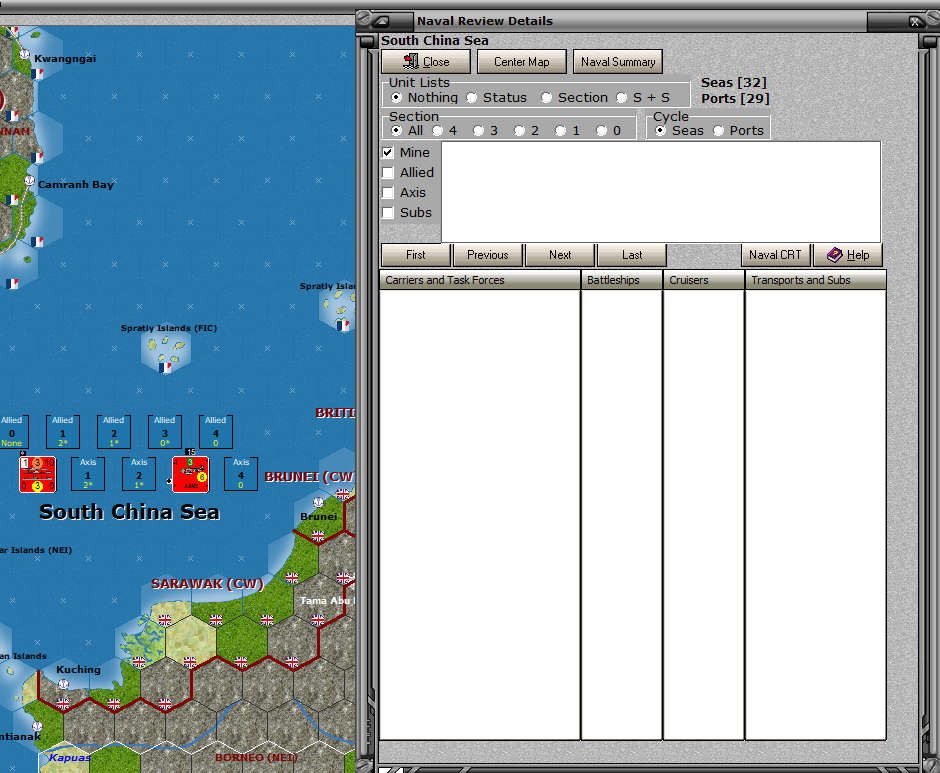940x773 pixels.
Task: Click the white unit list text area
Action: point(661,192)
